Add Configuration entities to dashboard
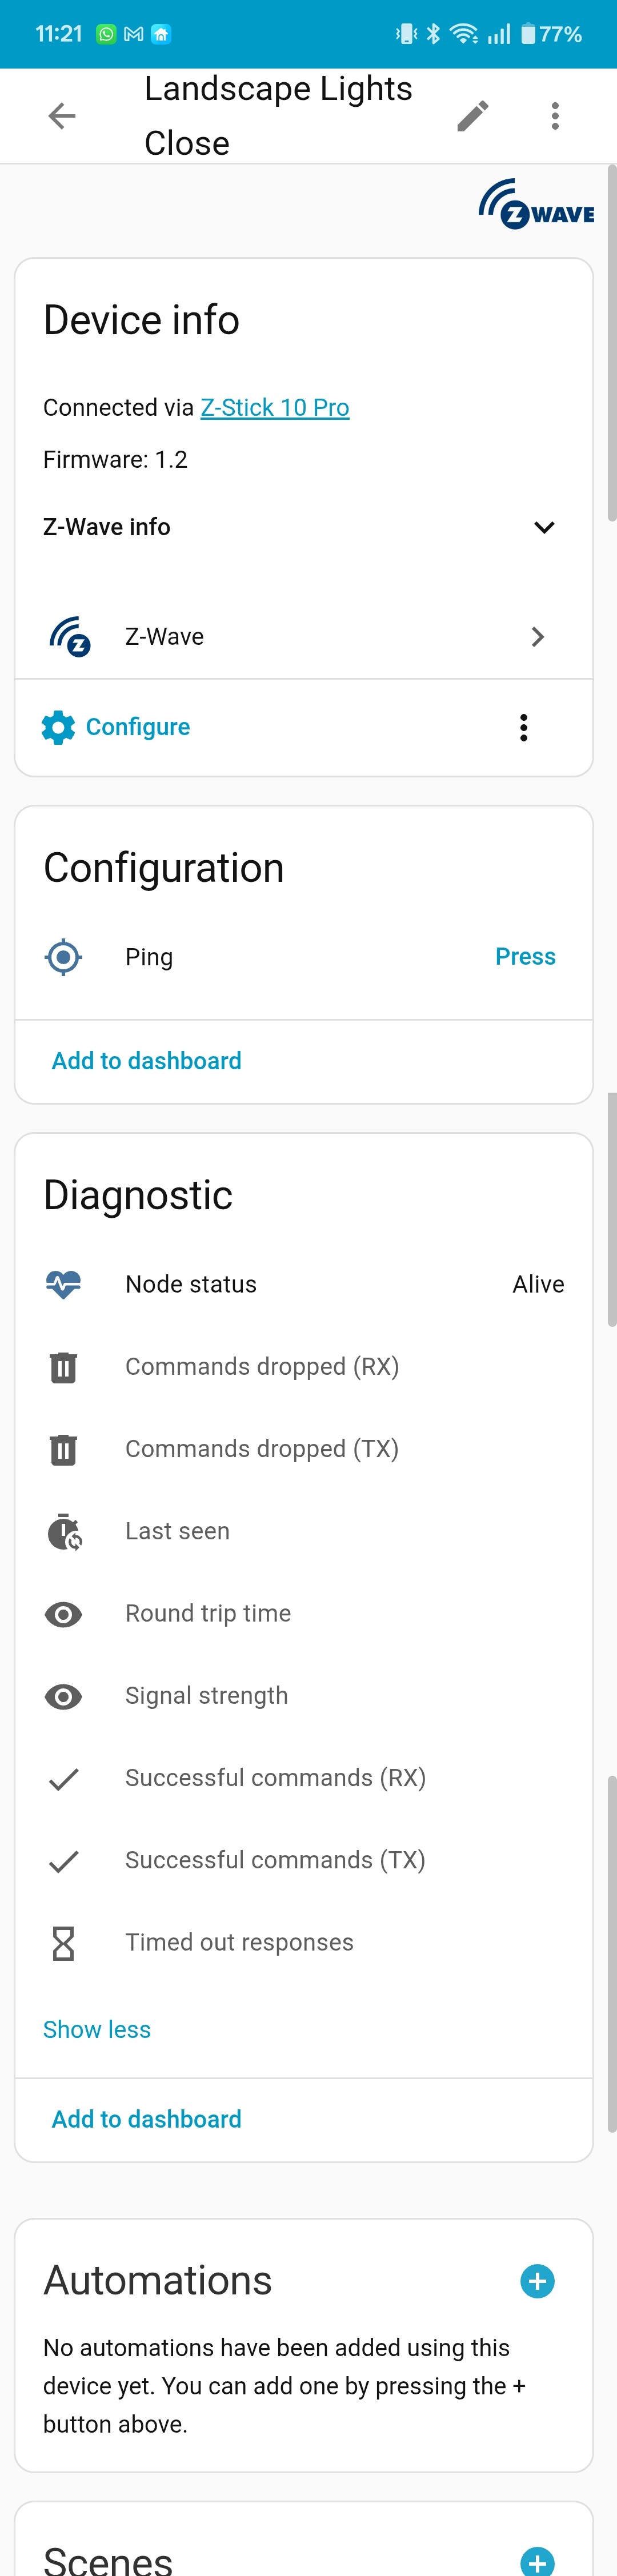 [x=146, y=1061]
